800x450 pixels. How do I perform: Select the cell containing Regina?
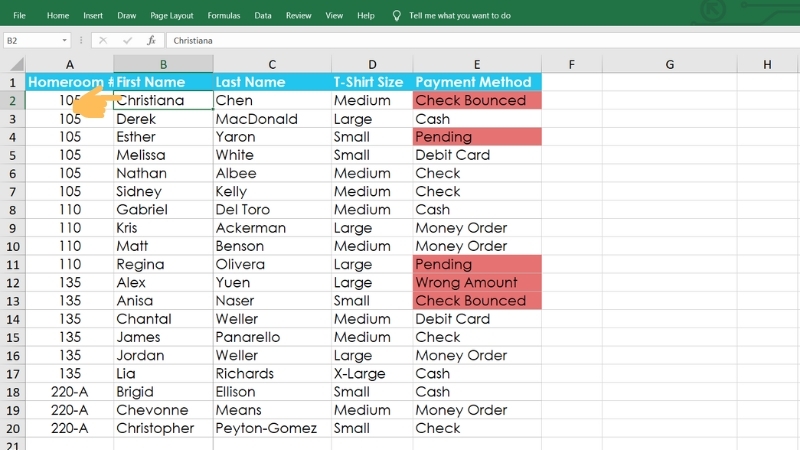pyautogui.click(x=163, y=264)
